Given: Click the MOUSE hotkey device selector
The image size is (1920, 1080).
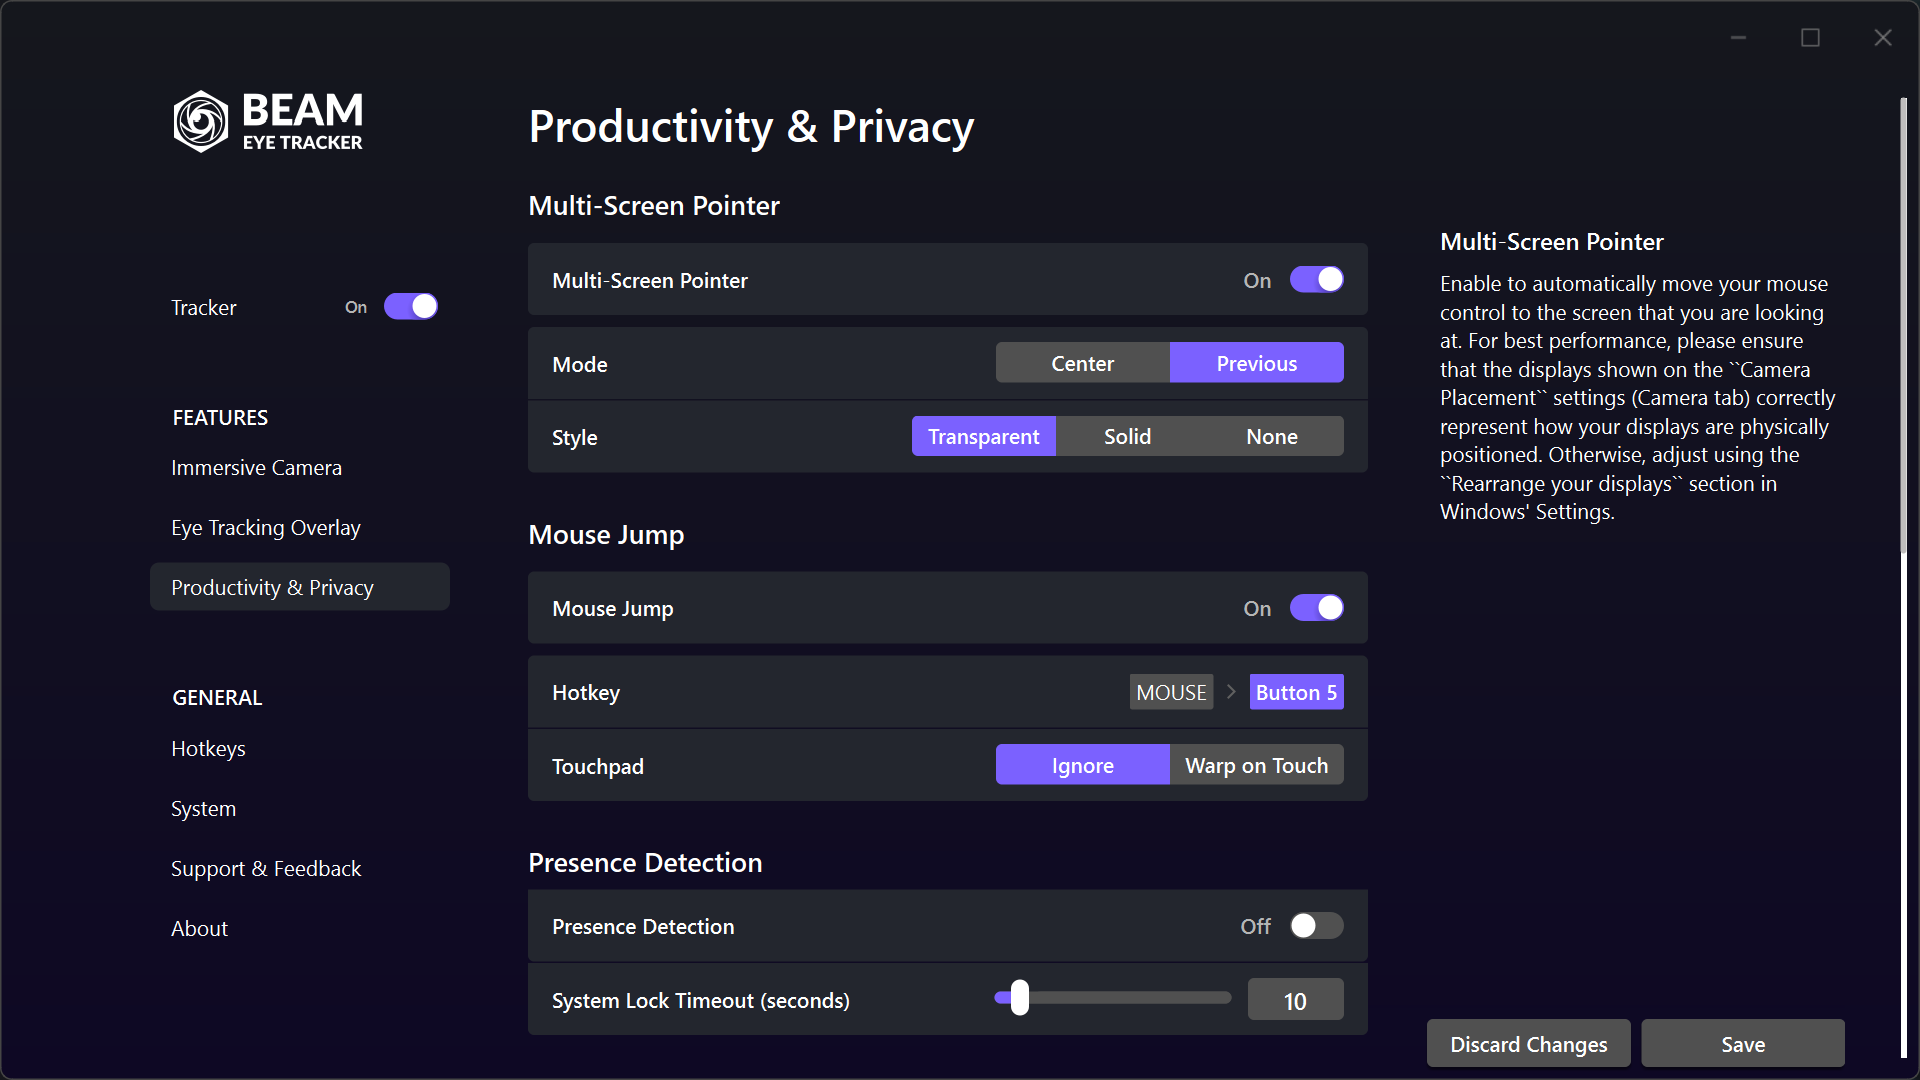Looking at the screenshot, I should coord(1171,692).
